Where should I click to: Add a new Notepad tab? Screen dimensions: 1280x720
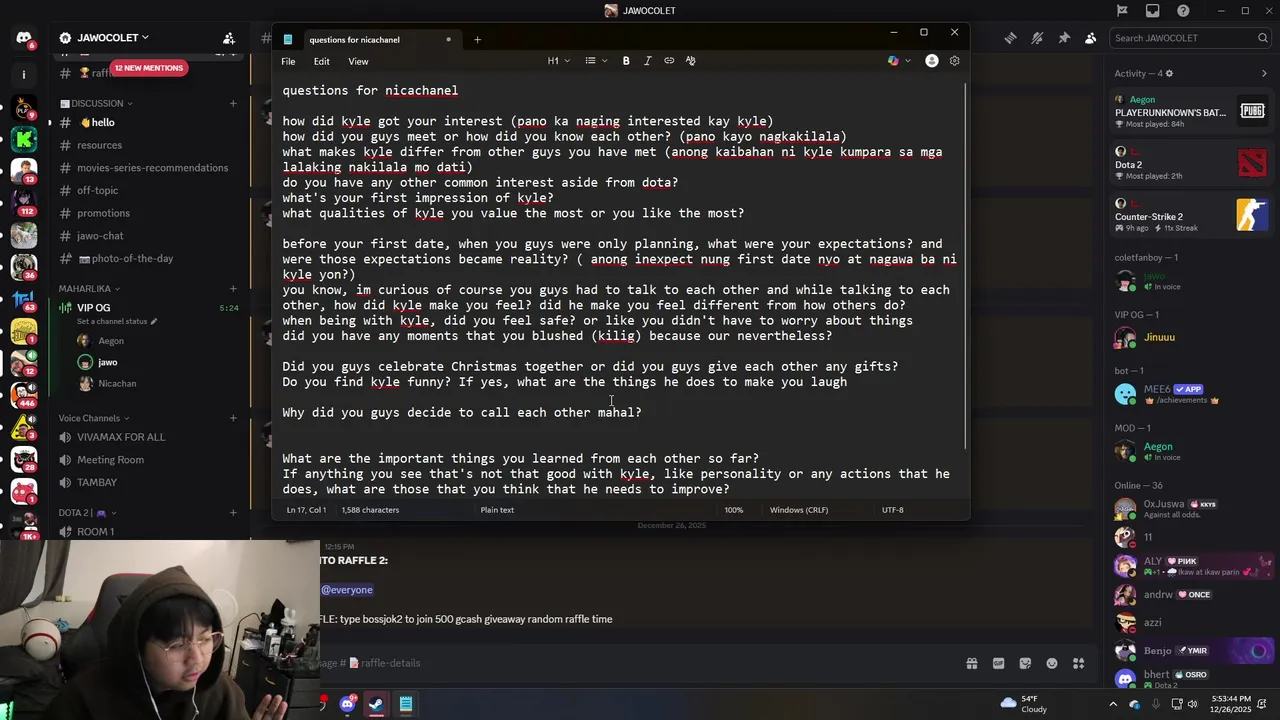tap(477, 40)
